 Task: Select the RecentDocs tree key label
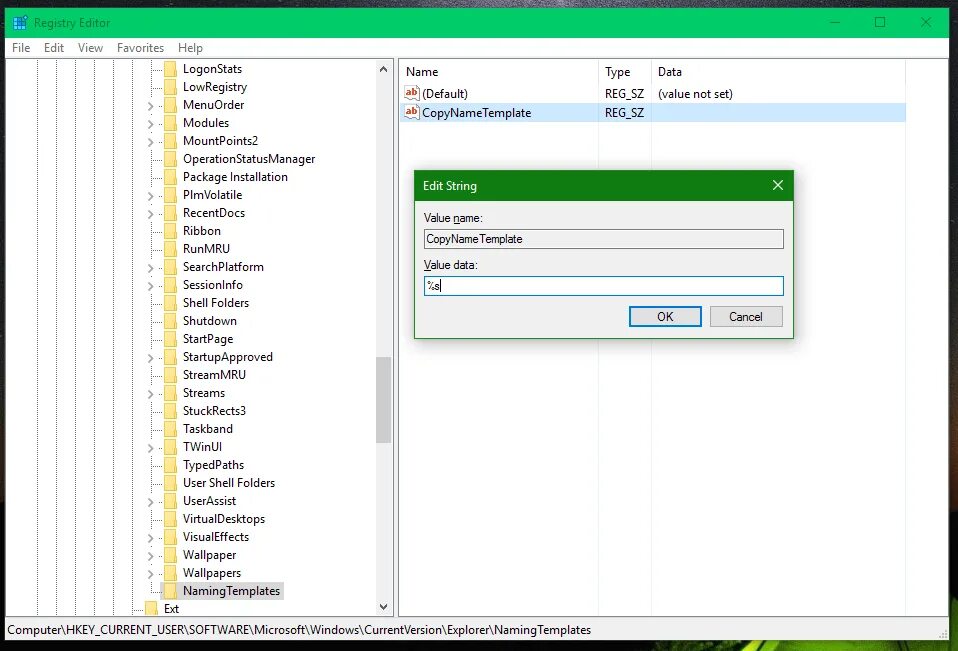pos(214,213)
